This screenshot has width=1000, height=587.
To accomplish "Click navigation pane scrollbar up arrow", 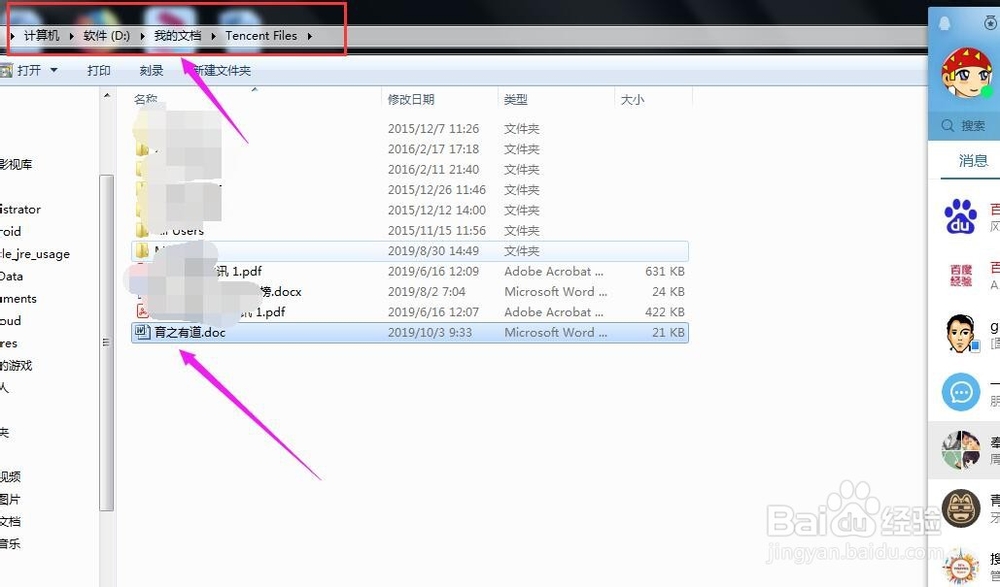I will click(x=107, y=96).
